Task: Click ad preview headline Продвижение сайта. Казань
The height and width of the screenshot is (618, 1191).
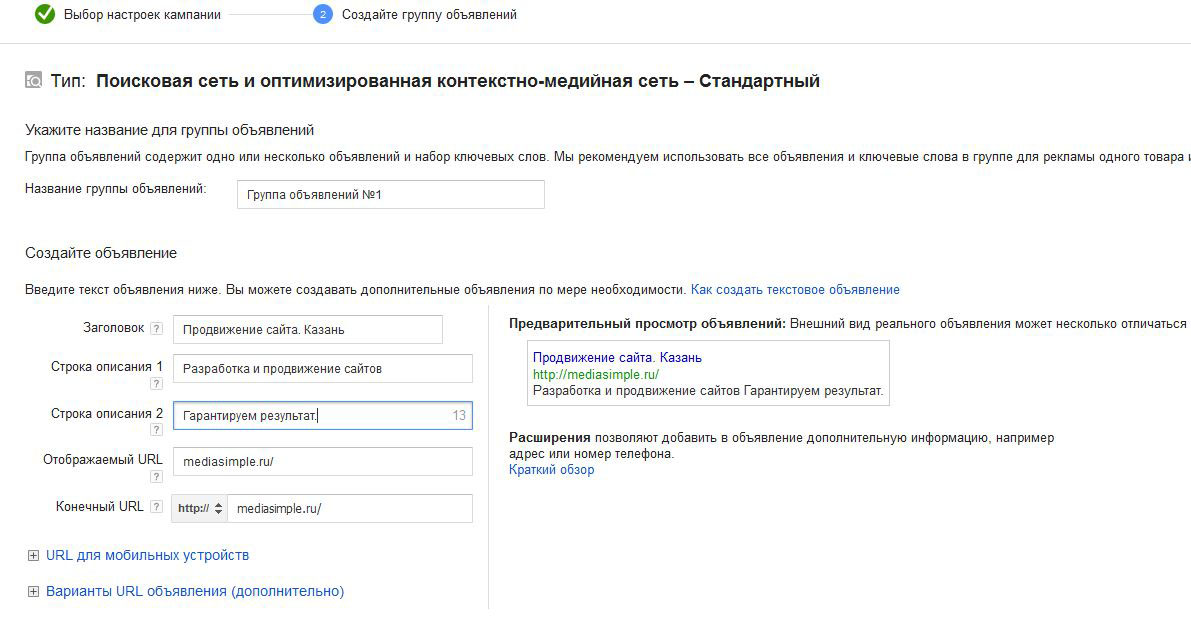Action: 617,358
